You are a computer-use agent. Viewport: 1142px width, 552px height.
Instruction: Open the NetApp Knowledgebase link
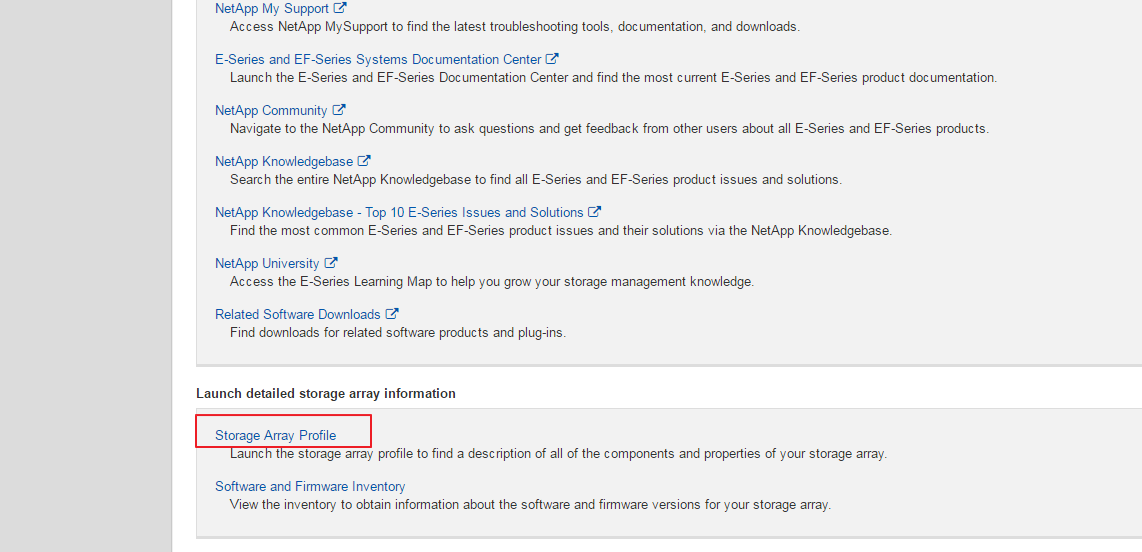tap(284, 162)
